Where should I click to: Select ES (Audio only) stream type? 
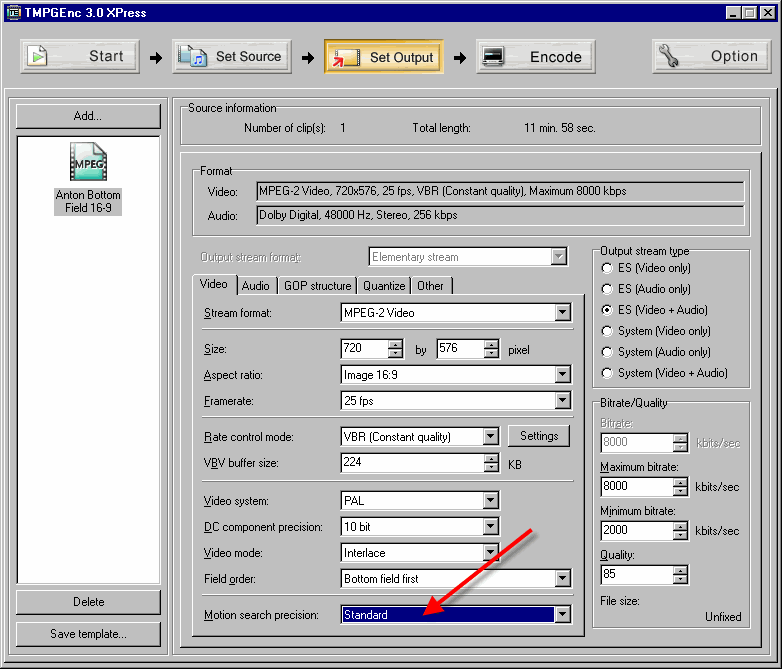(607, 289)
